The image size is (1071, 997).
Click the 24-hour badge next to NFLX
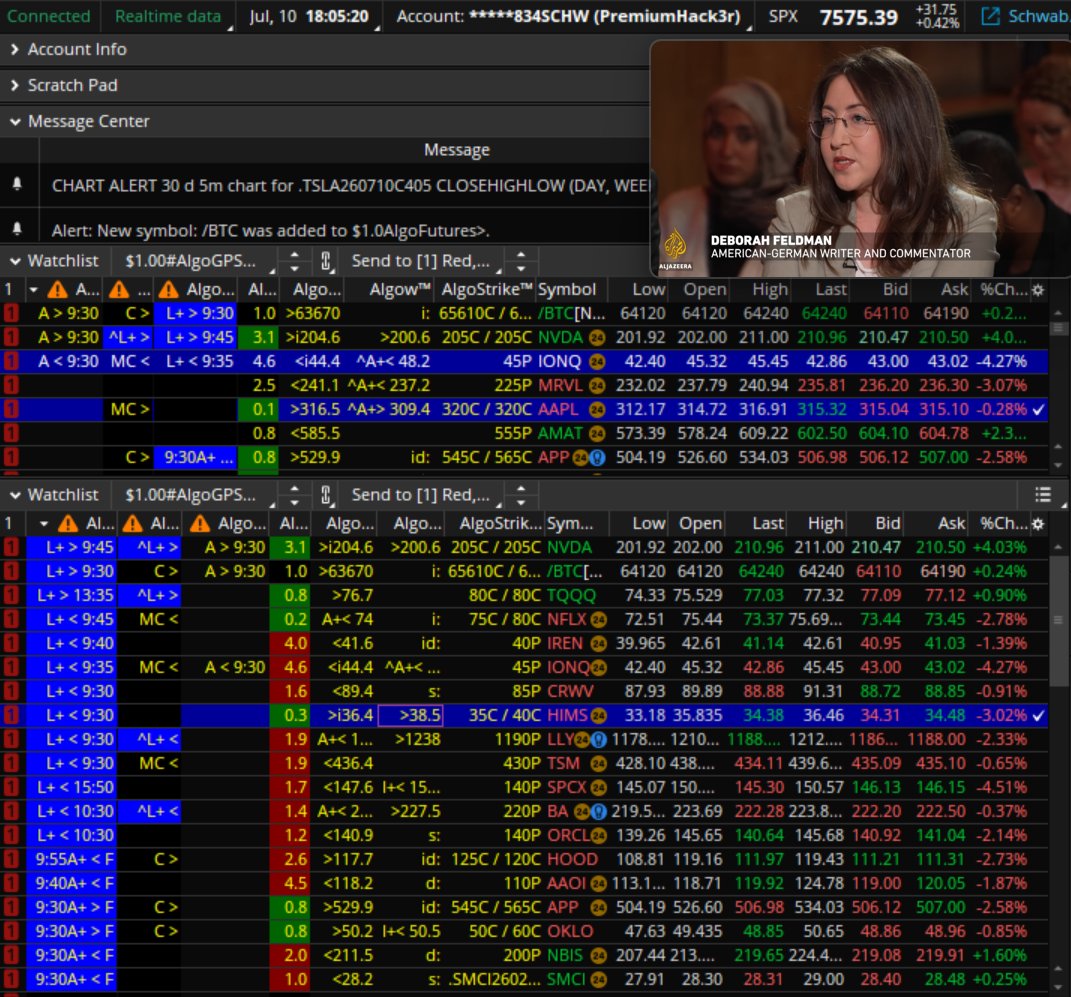point(598,620)
